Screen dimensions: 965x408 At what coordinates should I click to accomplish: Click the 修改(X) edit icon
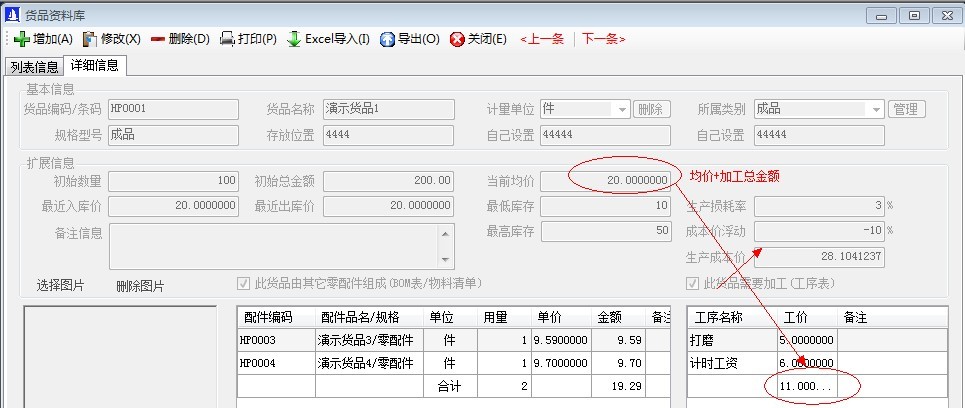click(90, 39)
